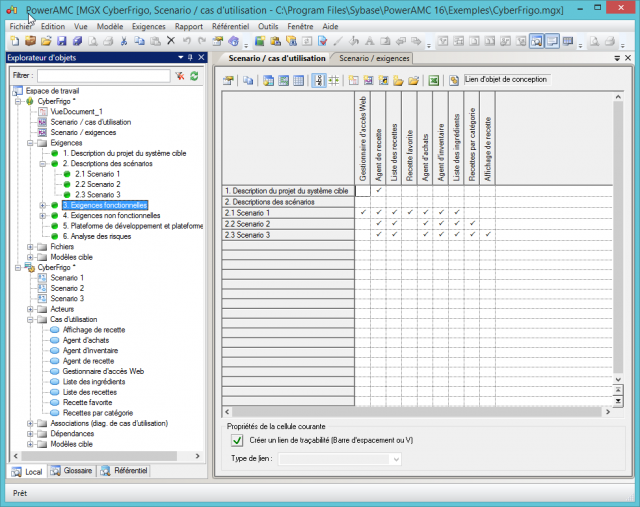640x507 pixels.
Task: Click the Undo arrow icon
Action: click(x=187, y=41)
